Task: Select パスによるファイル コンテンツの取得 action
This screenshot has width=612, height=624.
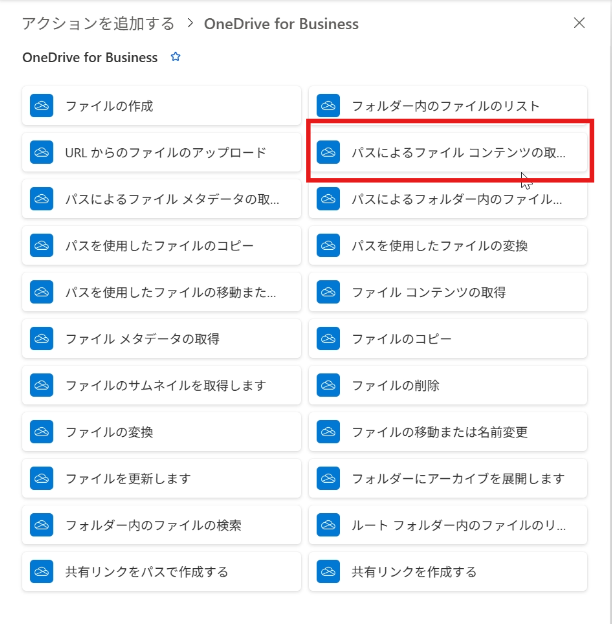Action: (457, 153)
